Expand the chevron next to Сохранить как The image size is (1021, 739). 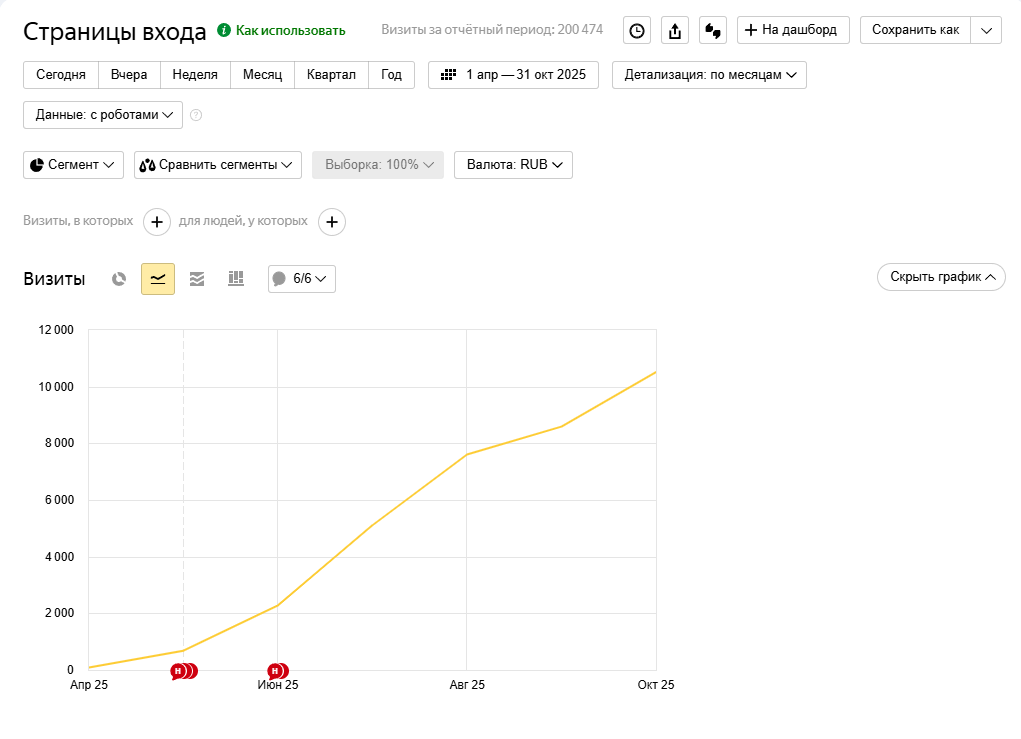point(986,30)
